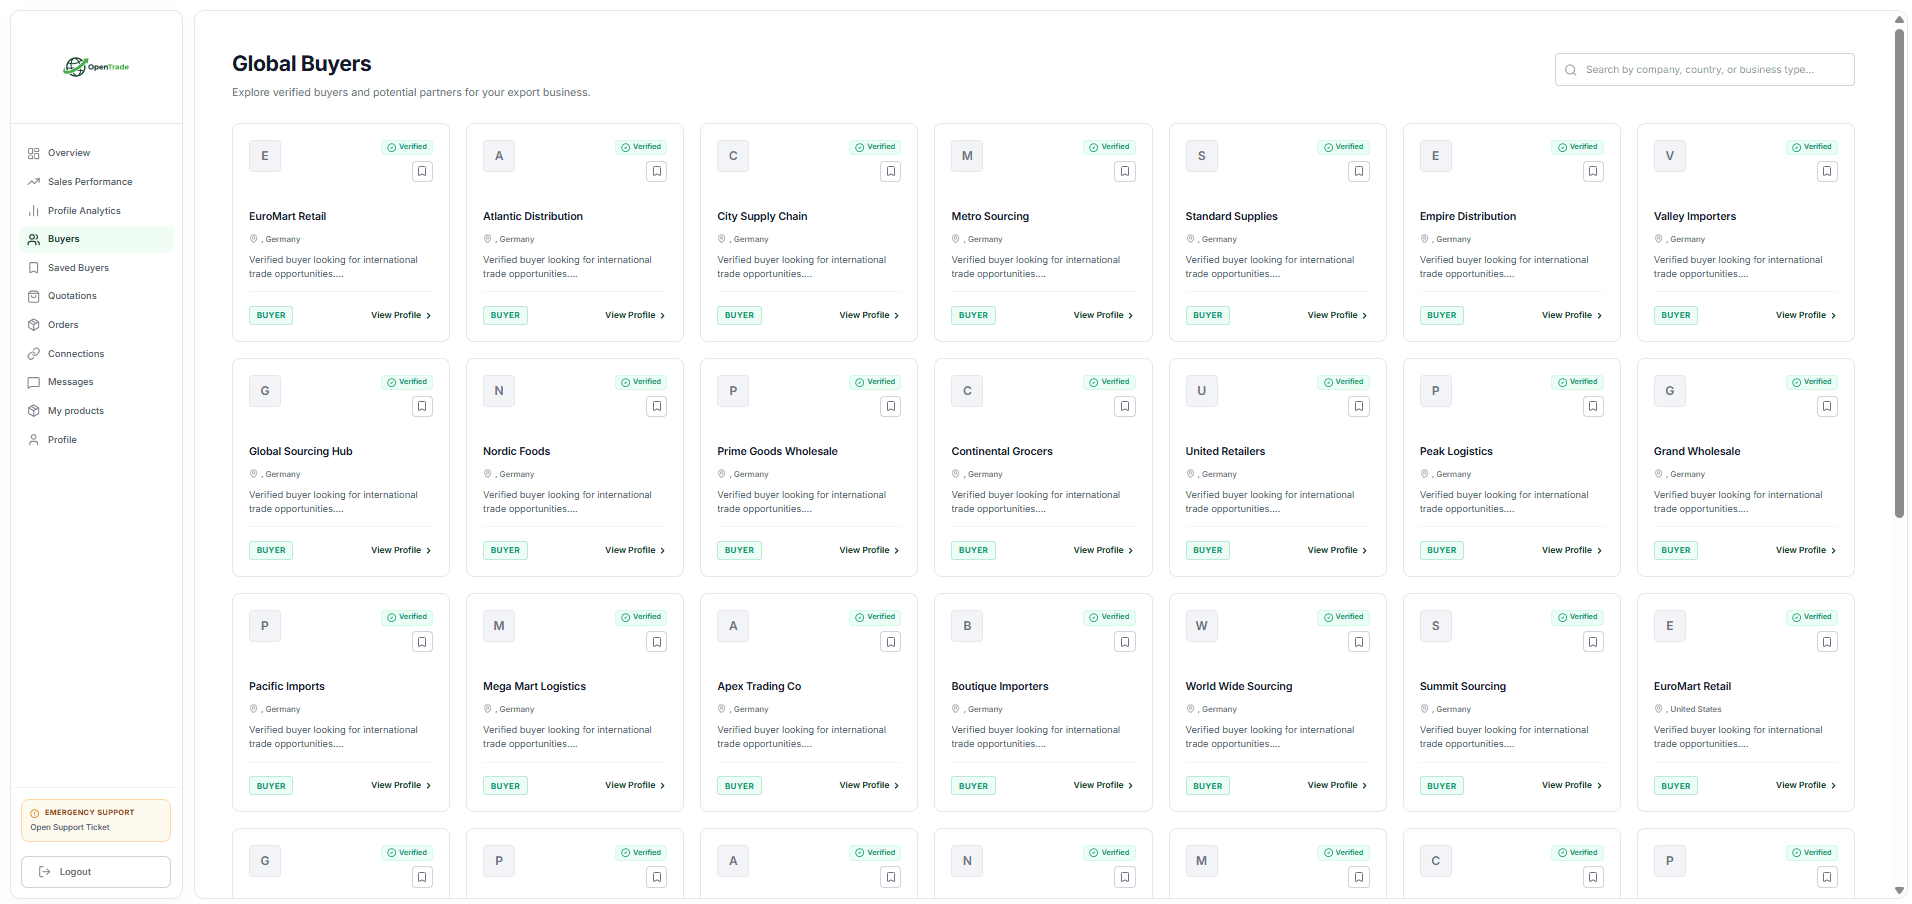Open View Profile for United Retailers
1912x904 pixels.
pyautogui.click(x=1337, y=550)
